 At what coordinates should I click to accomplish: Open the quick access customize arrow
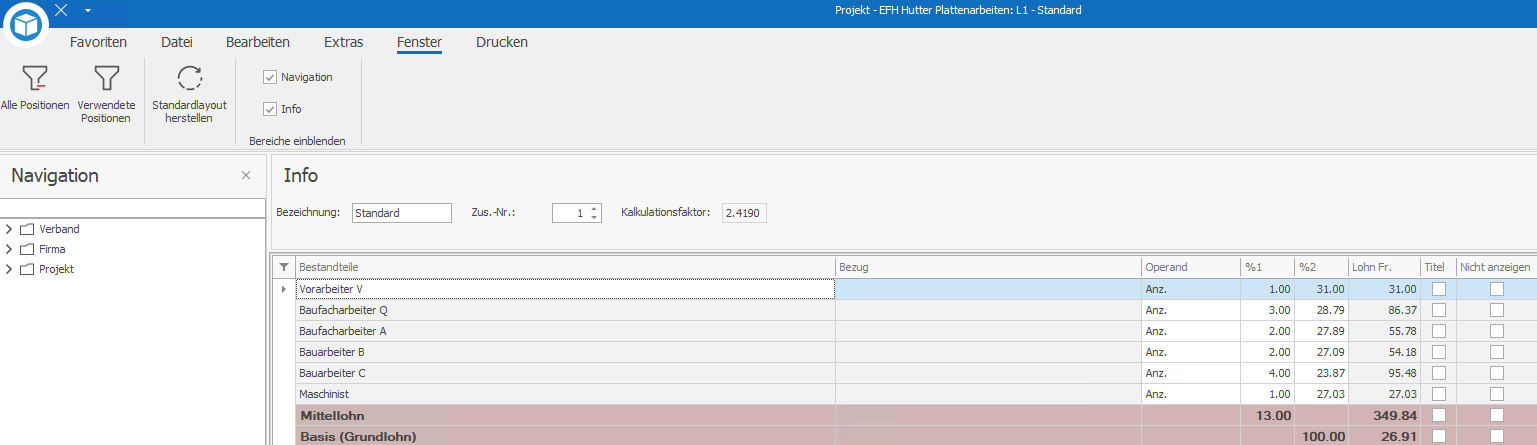coord(88,10)
